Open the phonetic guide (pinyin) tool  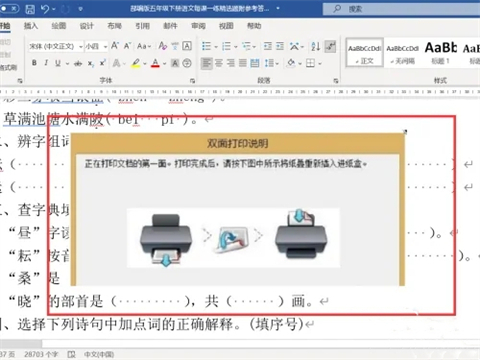click(175, 46)
